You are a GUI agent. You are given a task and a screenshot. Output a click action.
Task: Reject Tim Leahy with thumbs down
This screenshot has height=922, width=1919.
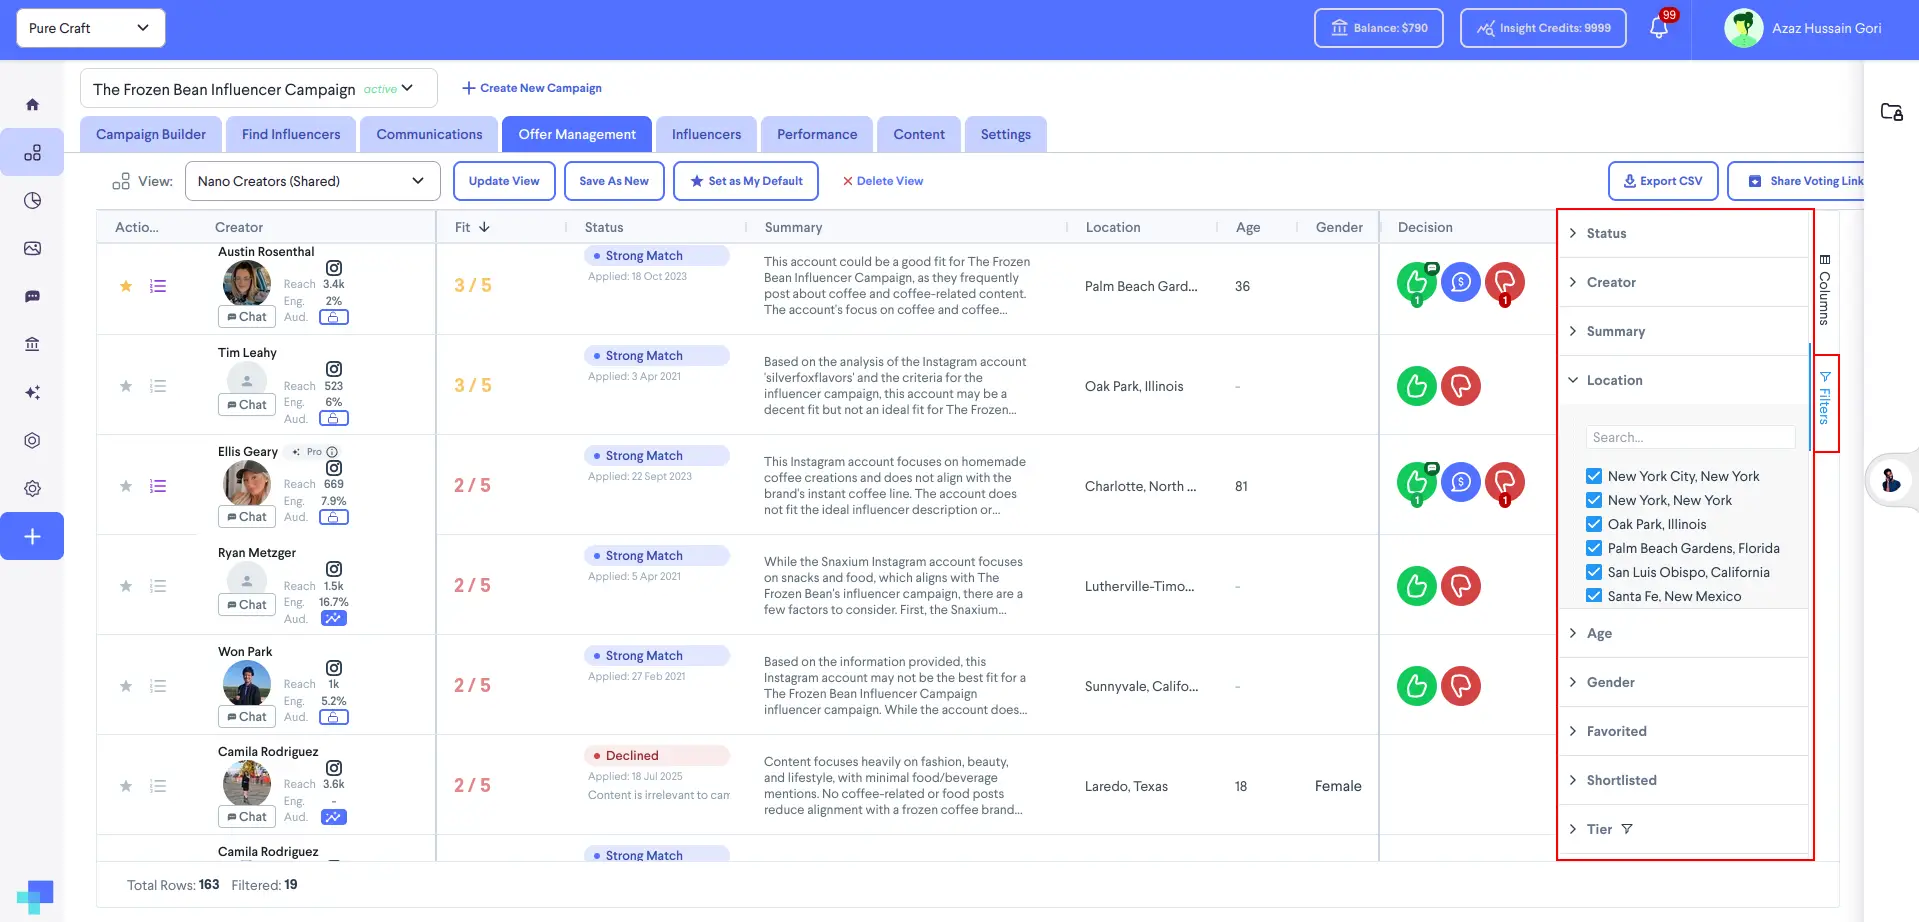click(1460, 386)
